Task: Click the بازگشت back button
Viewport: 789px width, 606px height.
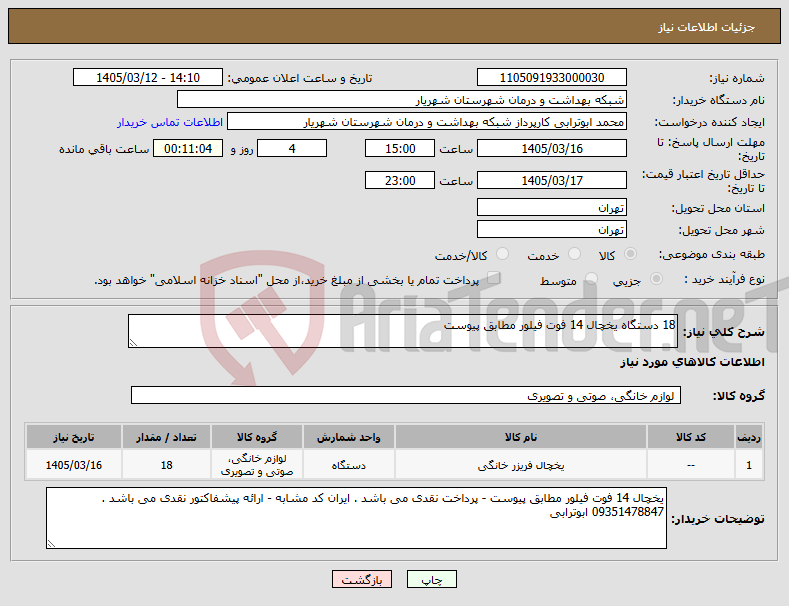Action: point(362,580)
